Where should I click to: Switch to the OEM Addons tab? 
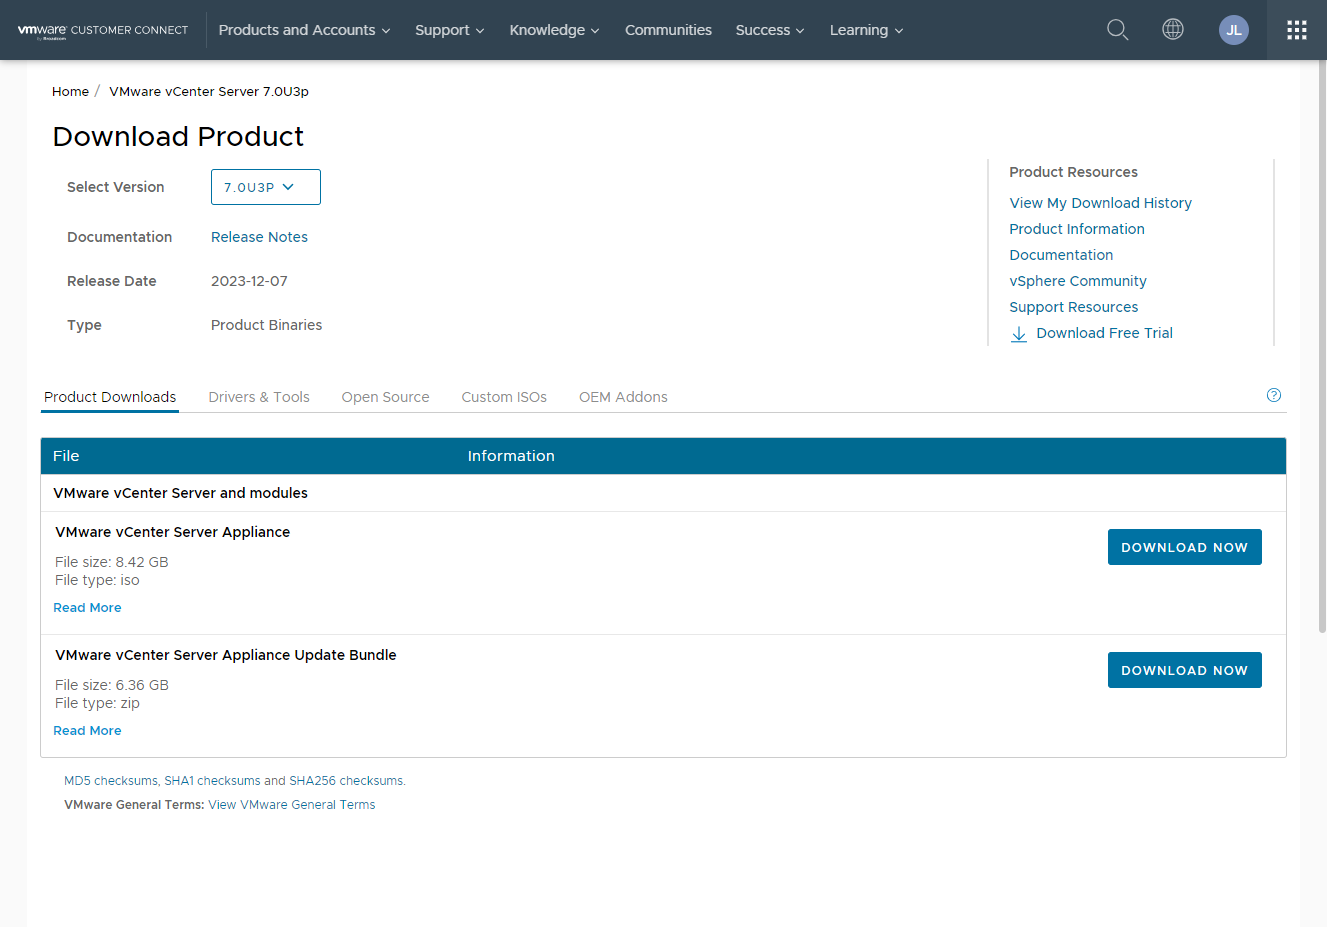pyautogui.click(x=623, y=397)
